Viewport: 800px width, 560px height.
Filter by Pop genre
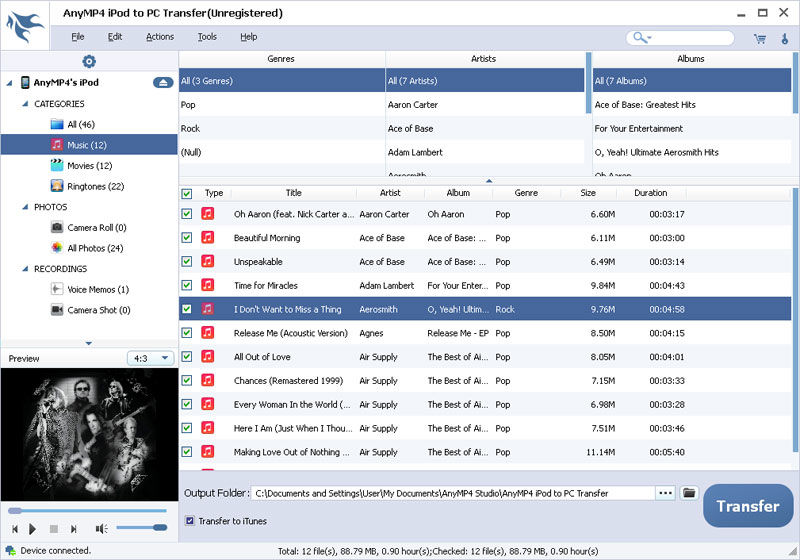click(282, 105)
